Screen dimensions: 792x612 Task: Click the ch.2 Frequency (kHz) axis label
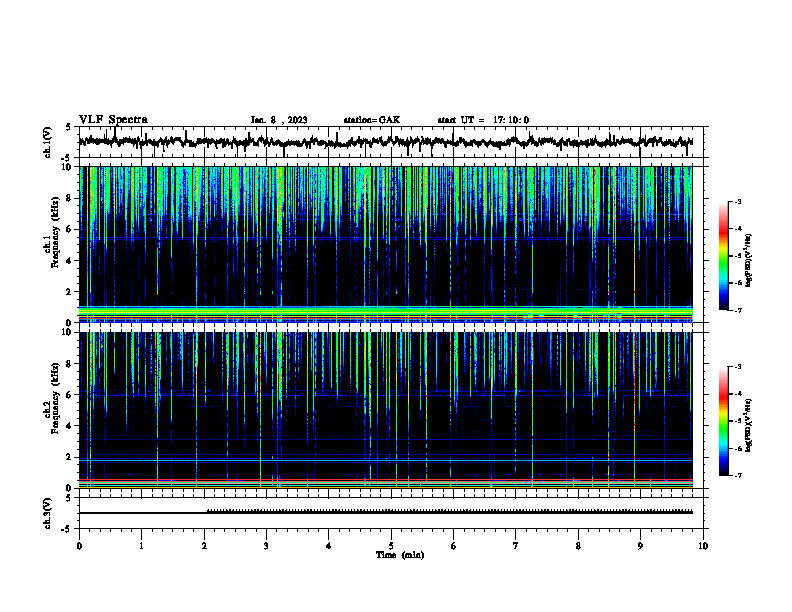[52, 397]
